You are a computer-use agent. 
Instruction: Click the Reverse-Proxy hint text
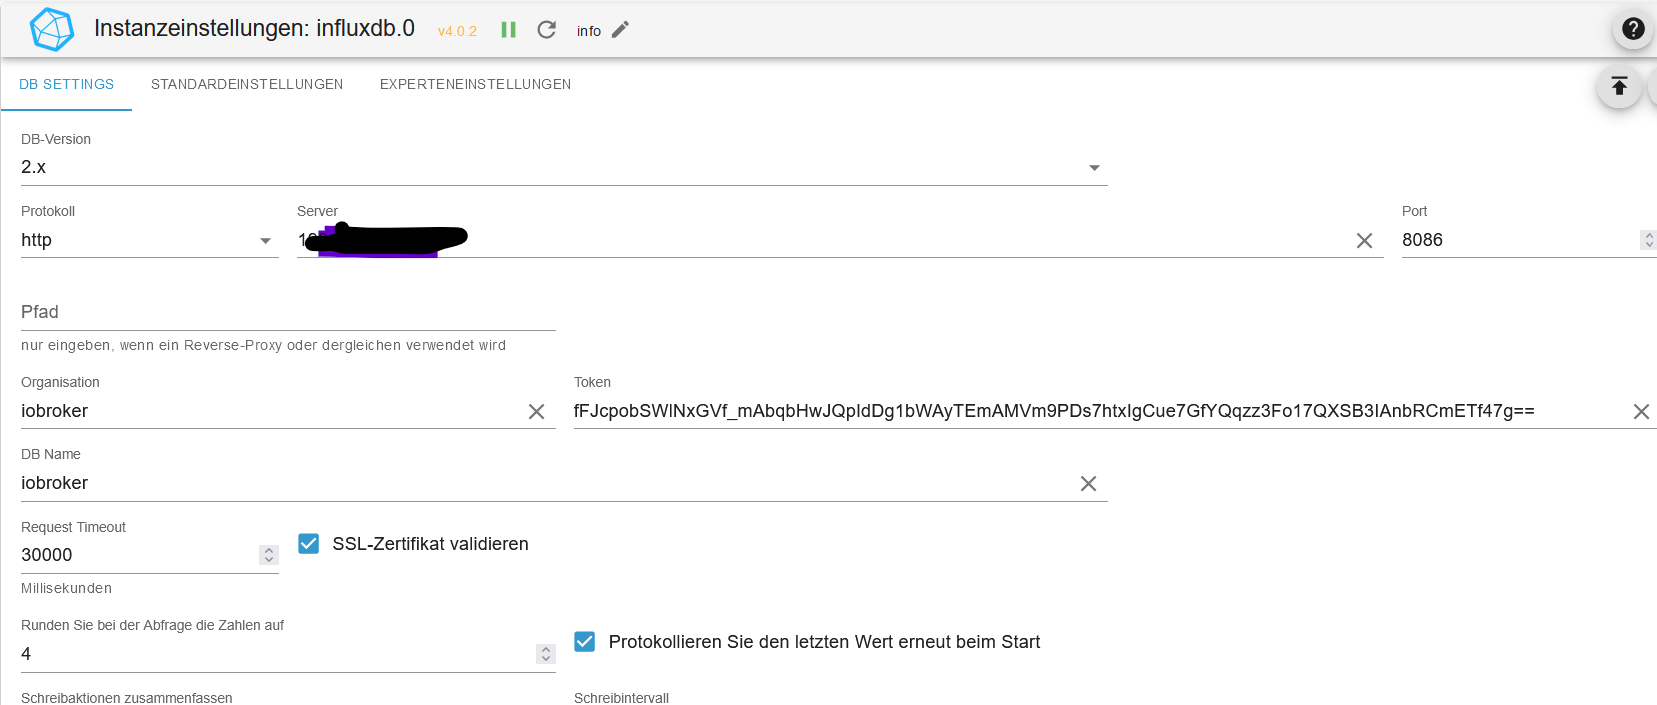[263, 345]
